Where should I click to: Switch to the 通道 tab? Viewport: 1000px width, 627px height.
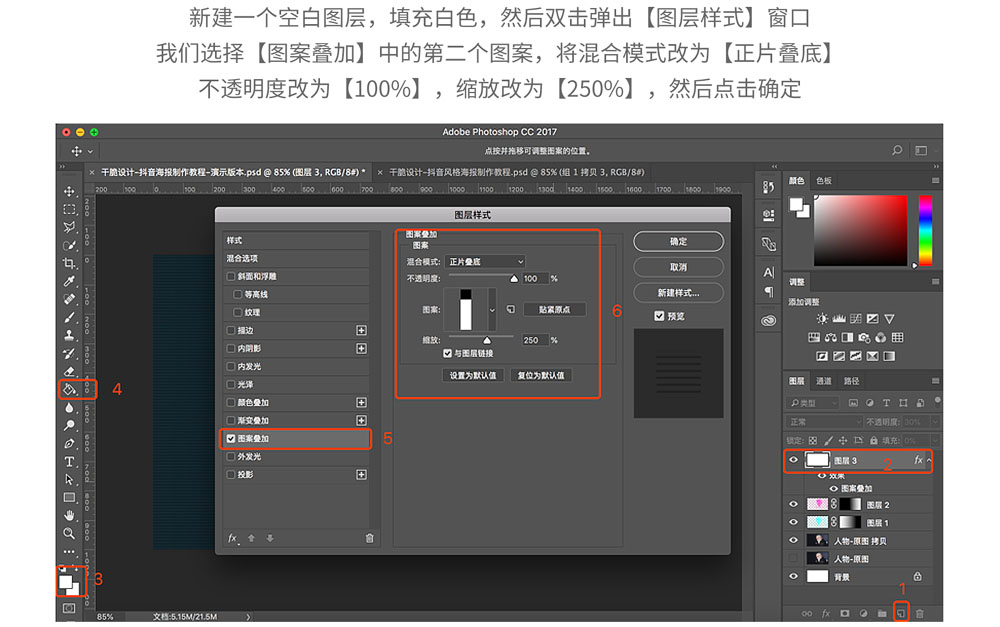824,381
